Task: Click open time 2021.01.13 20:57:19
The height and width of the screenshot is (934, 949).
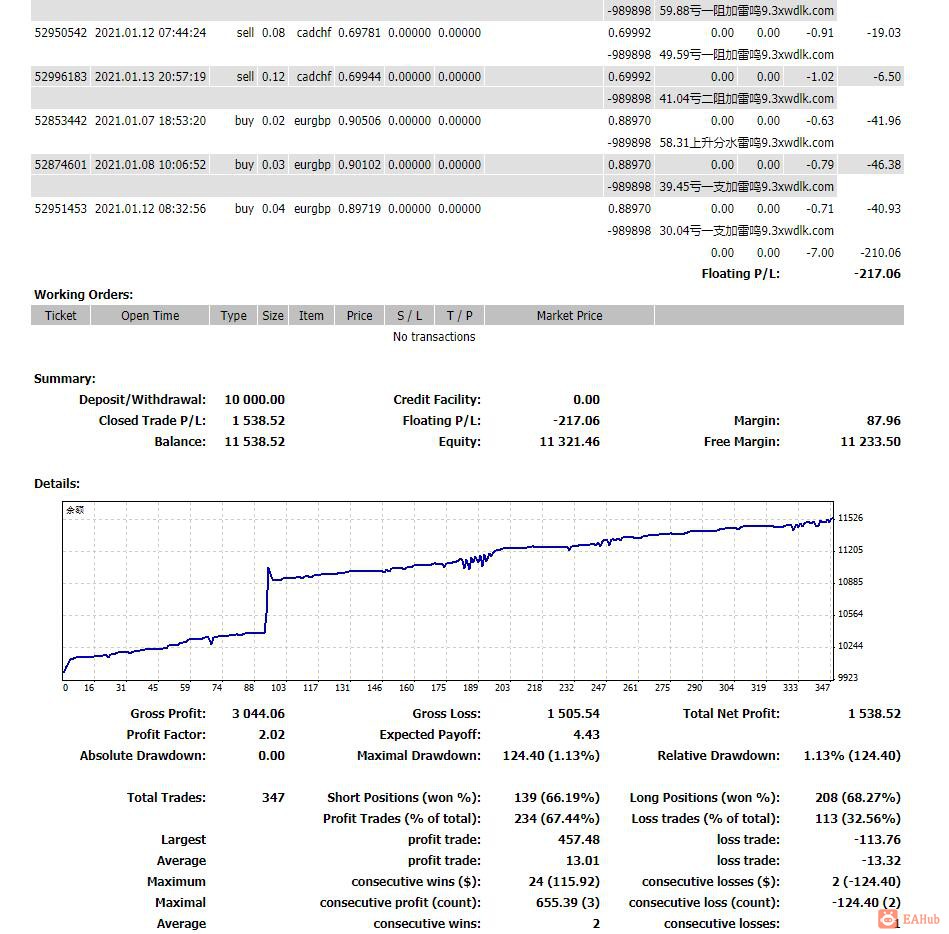Action: [150, 77]
